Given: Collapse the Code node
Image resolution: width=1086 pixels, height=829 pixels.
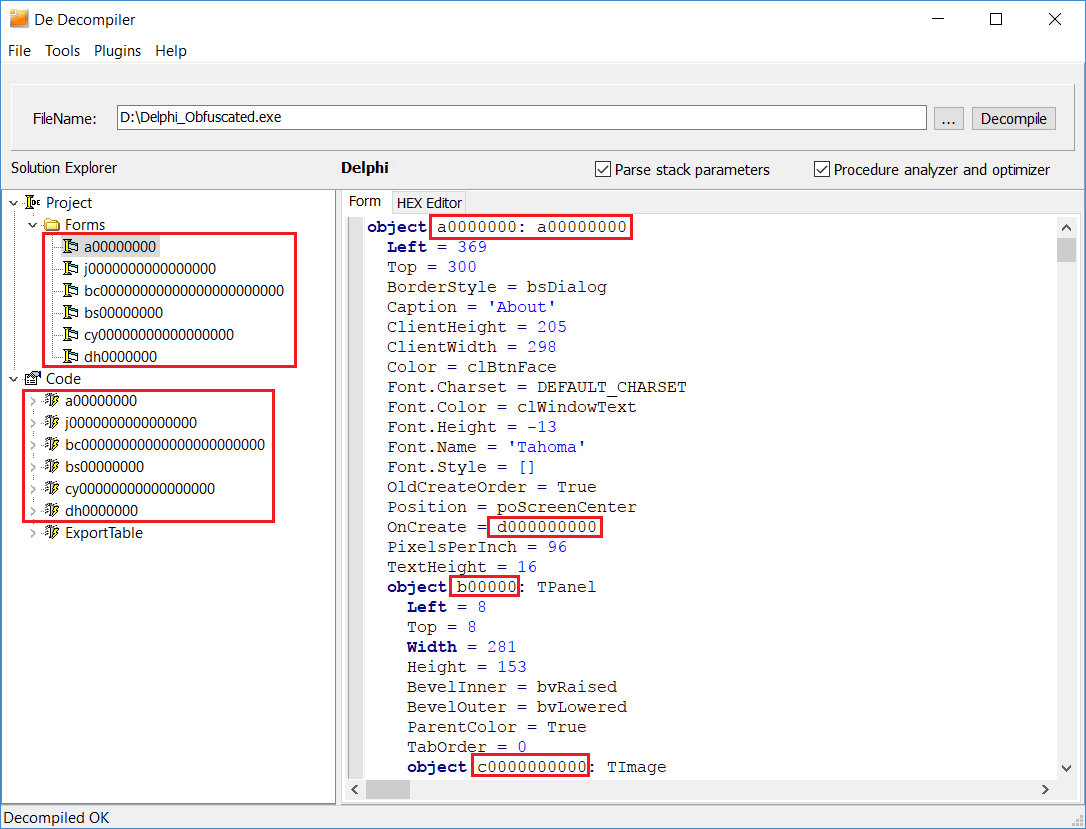Looking at the screenshot, I should click(x=13, y=379).
